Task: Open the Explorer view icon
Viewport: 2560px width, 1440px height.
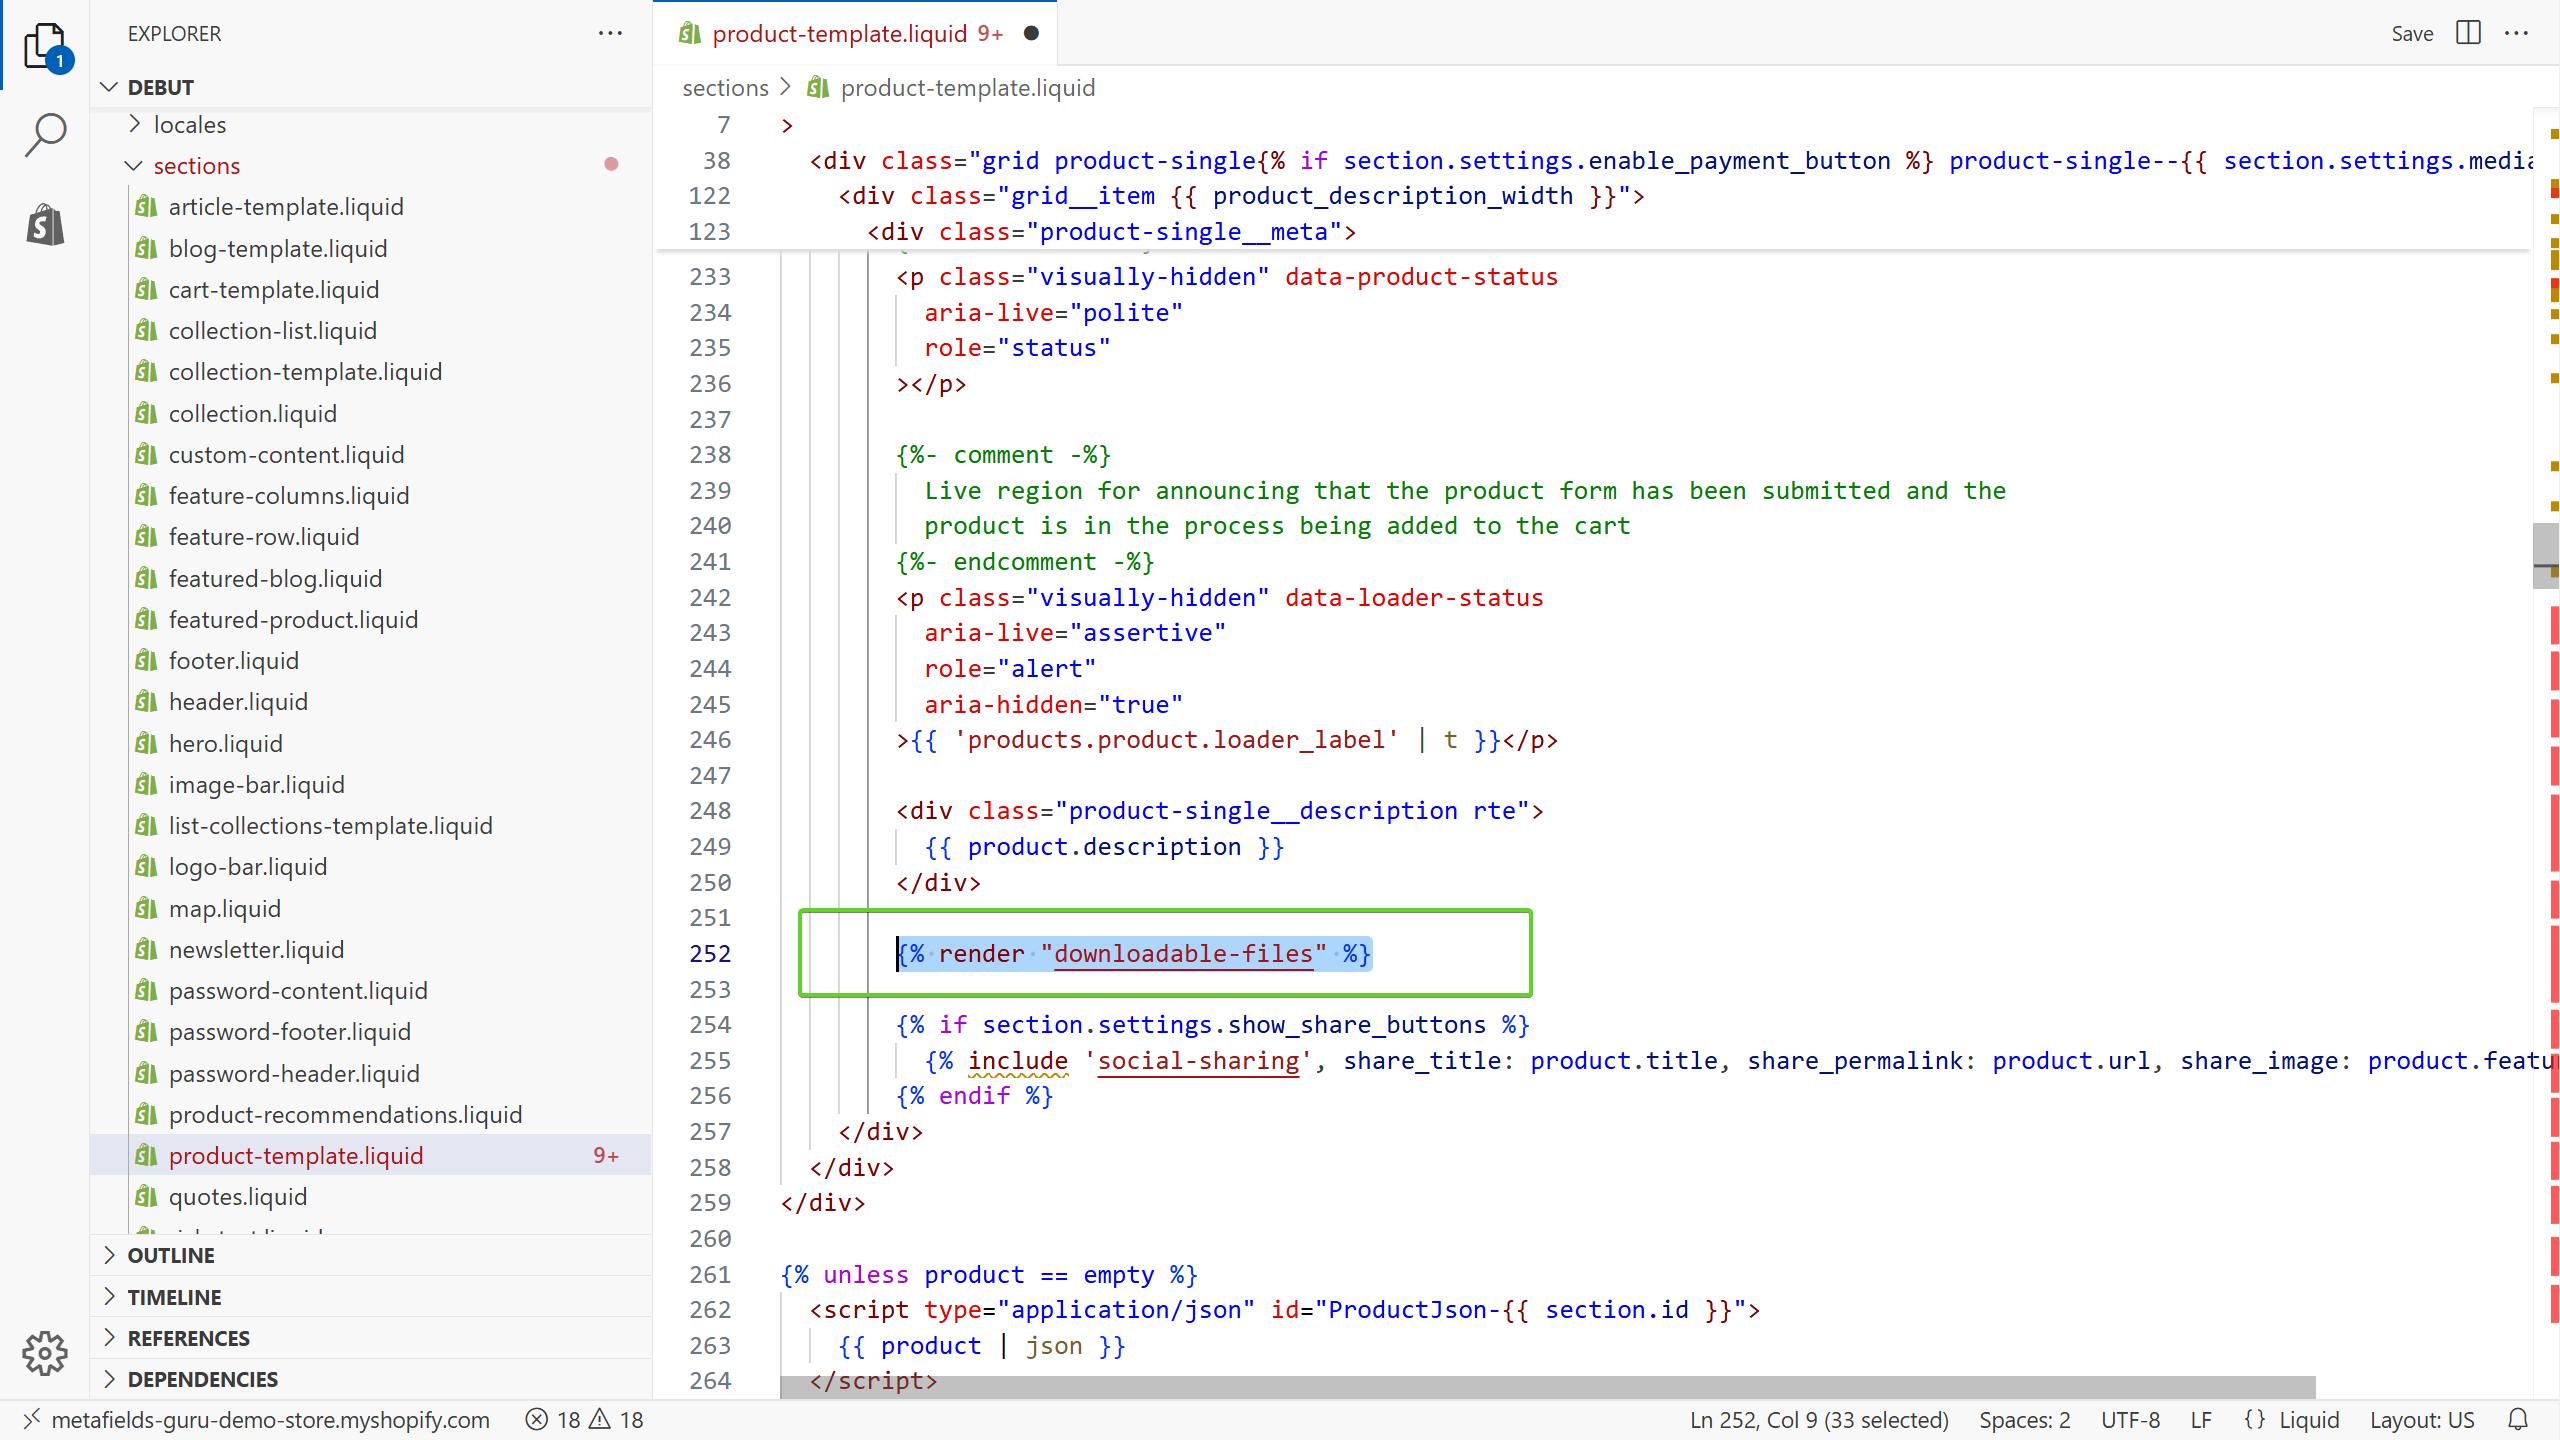Action: pos(45,45)
